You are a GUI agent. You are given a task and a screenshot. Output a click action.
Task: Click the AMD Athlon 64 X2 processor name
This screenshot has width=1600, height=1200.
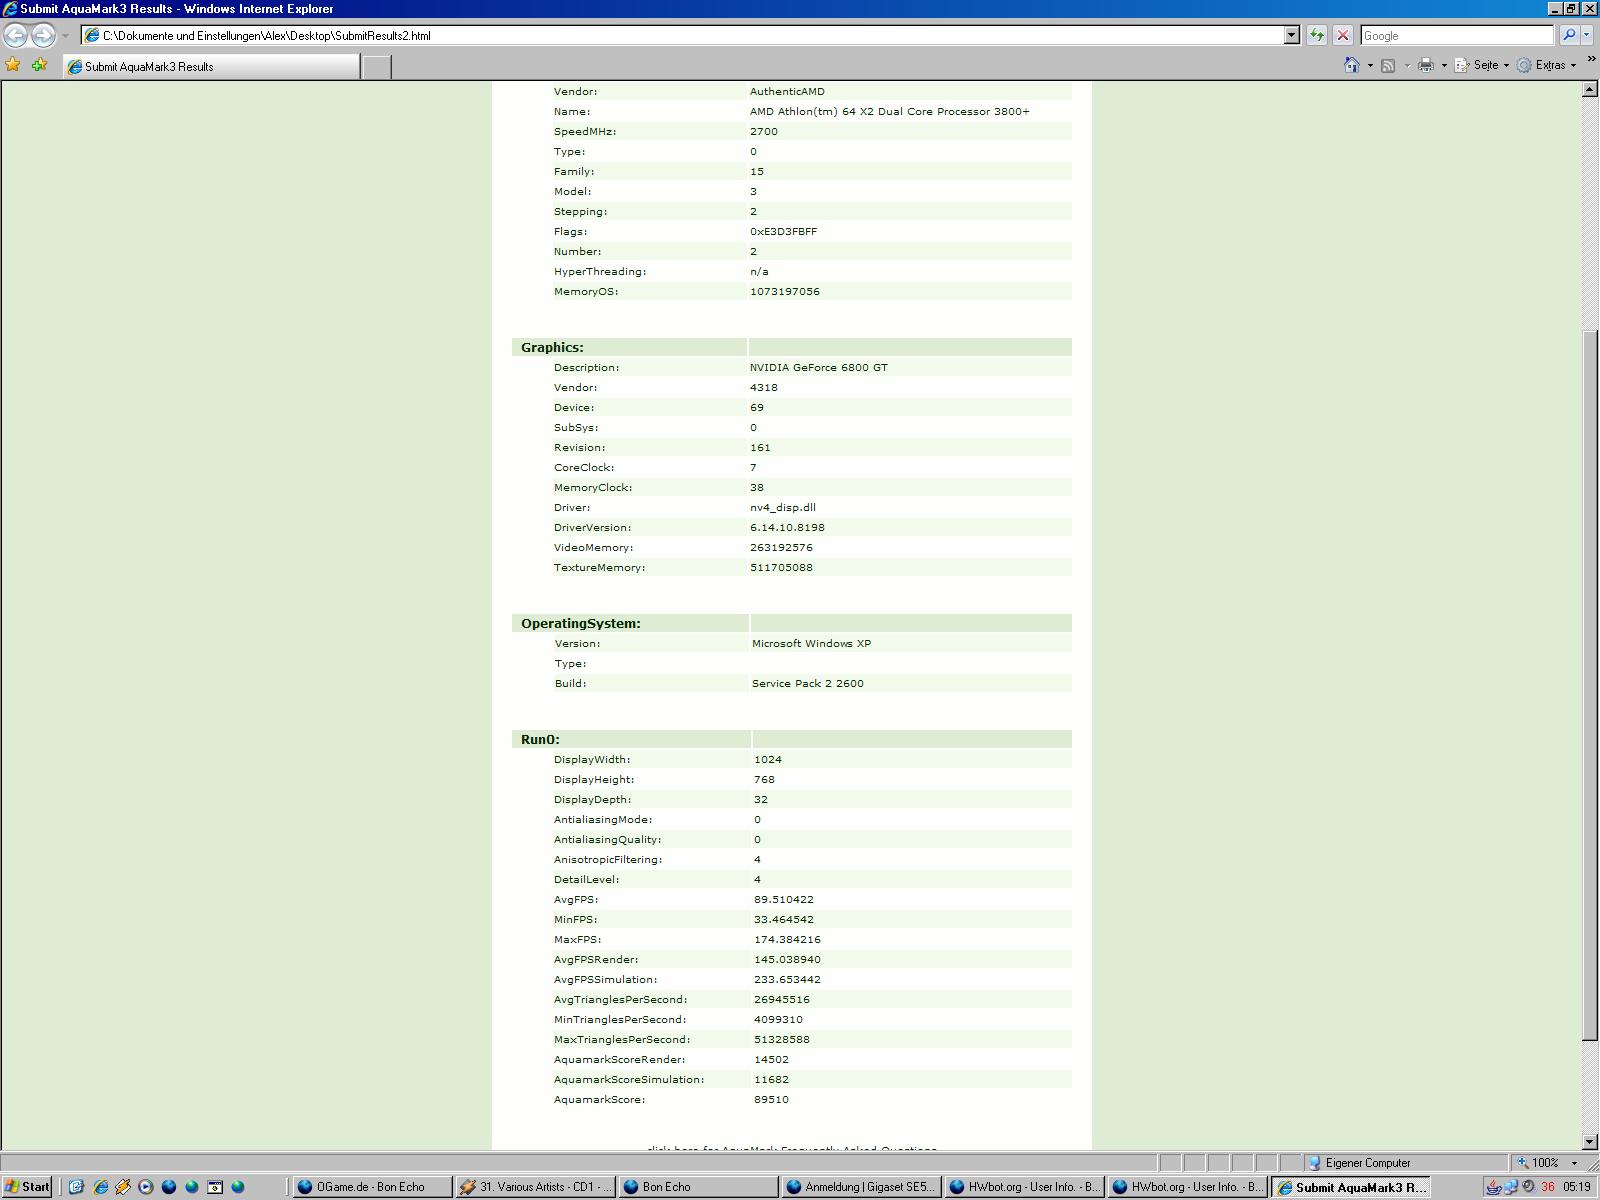[889, 111]
